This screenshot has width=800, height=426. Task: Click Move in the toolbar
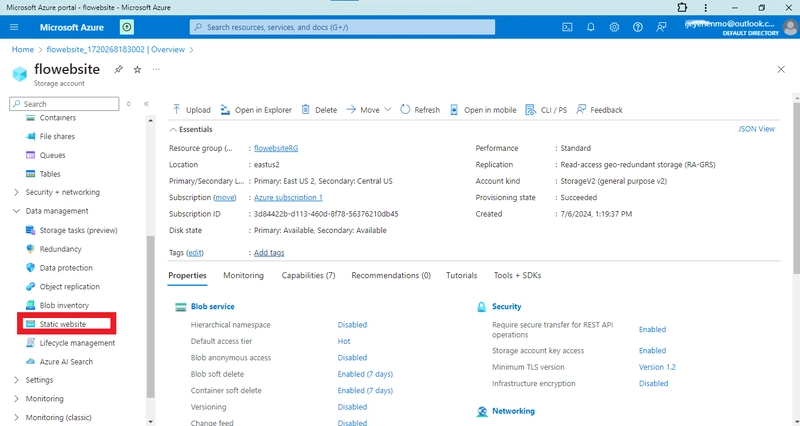363,110
